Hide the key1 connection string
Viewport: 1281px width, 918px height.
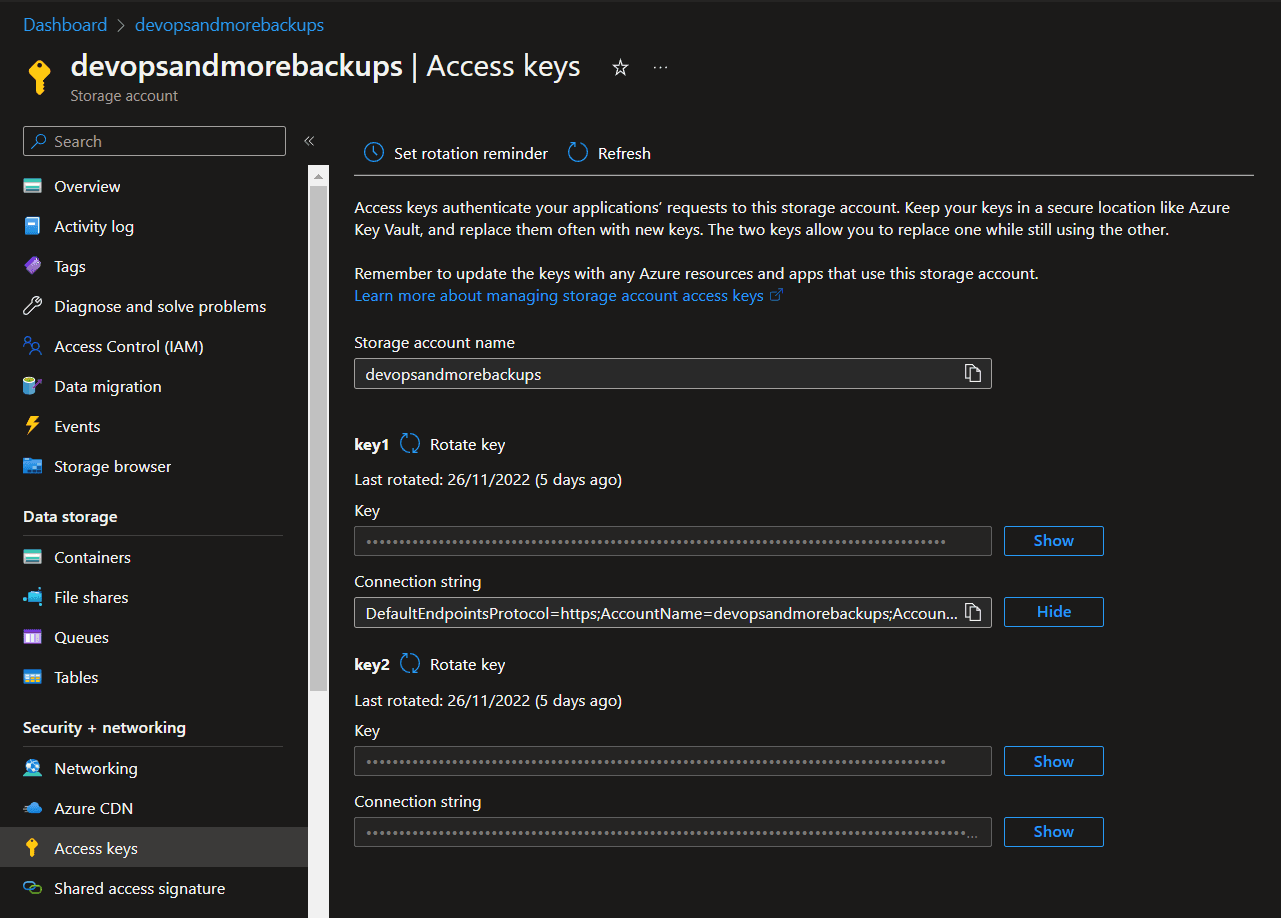tap(1053, 611)
